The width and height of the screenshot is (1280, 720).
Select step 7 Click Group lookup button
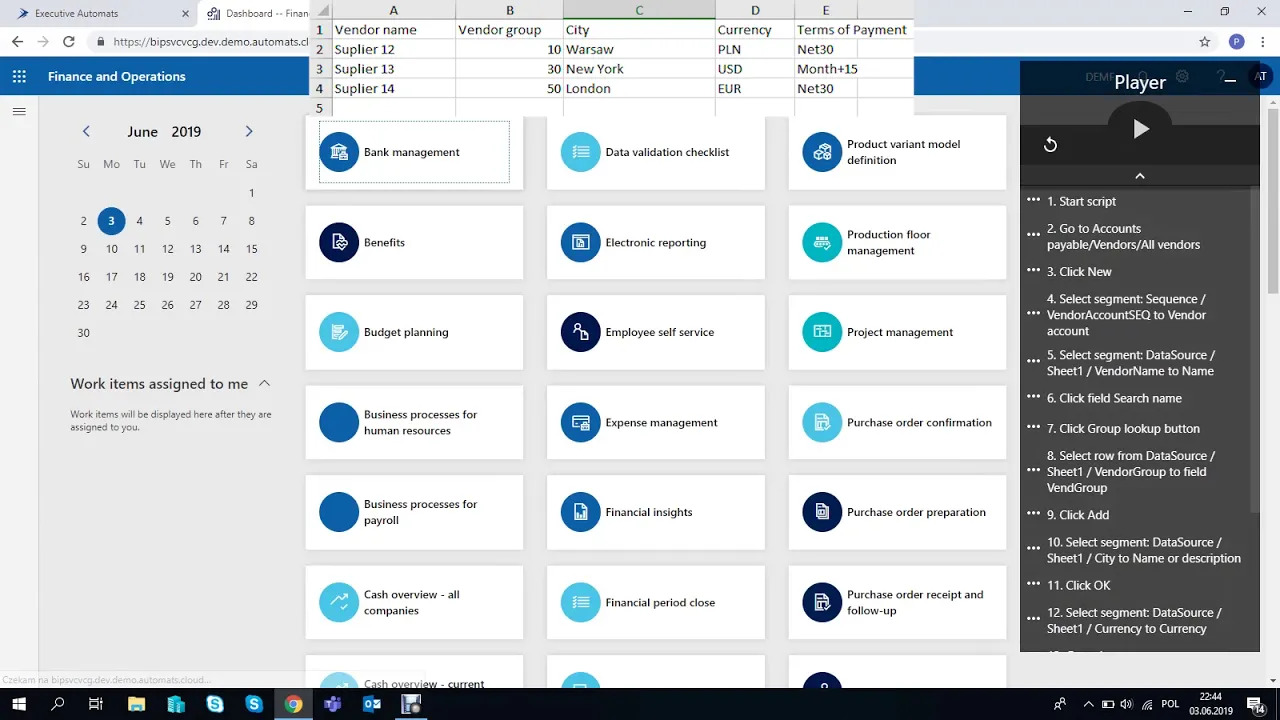point(1123,429)
